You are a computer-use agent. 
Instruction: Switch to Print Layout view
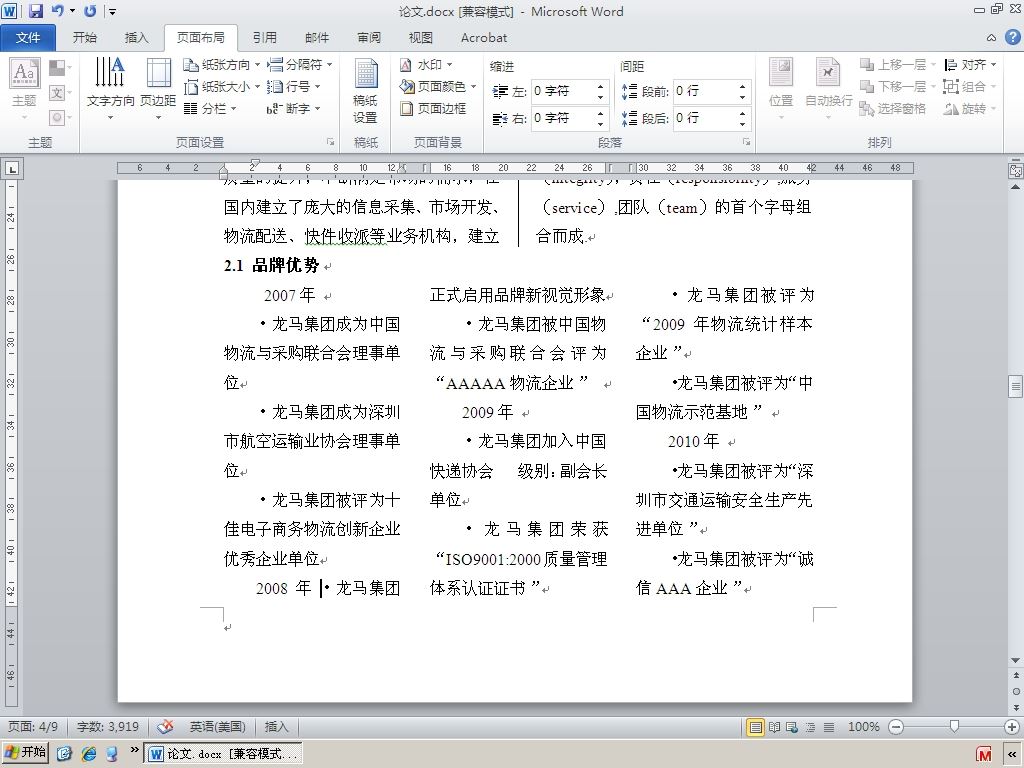[755, 727]
